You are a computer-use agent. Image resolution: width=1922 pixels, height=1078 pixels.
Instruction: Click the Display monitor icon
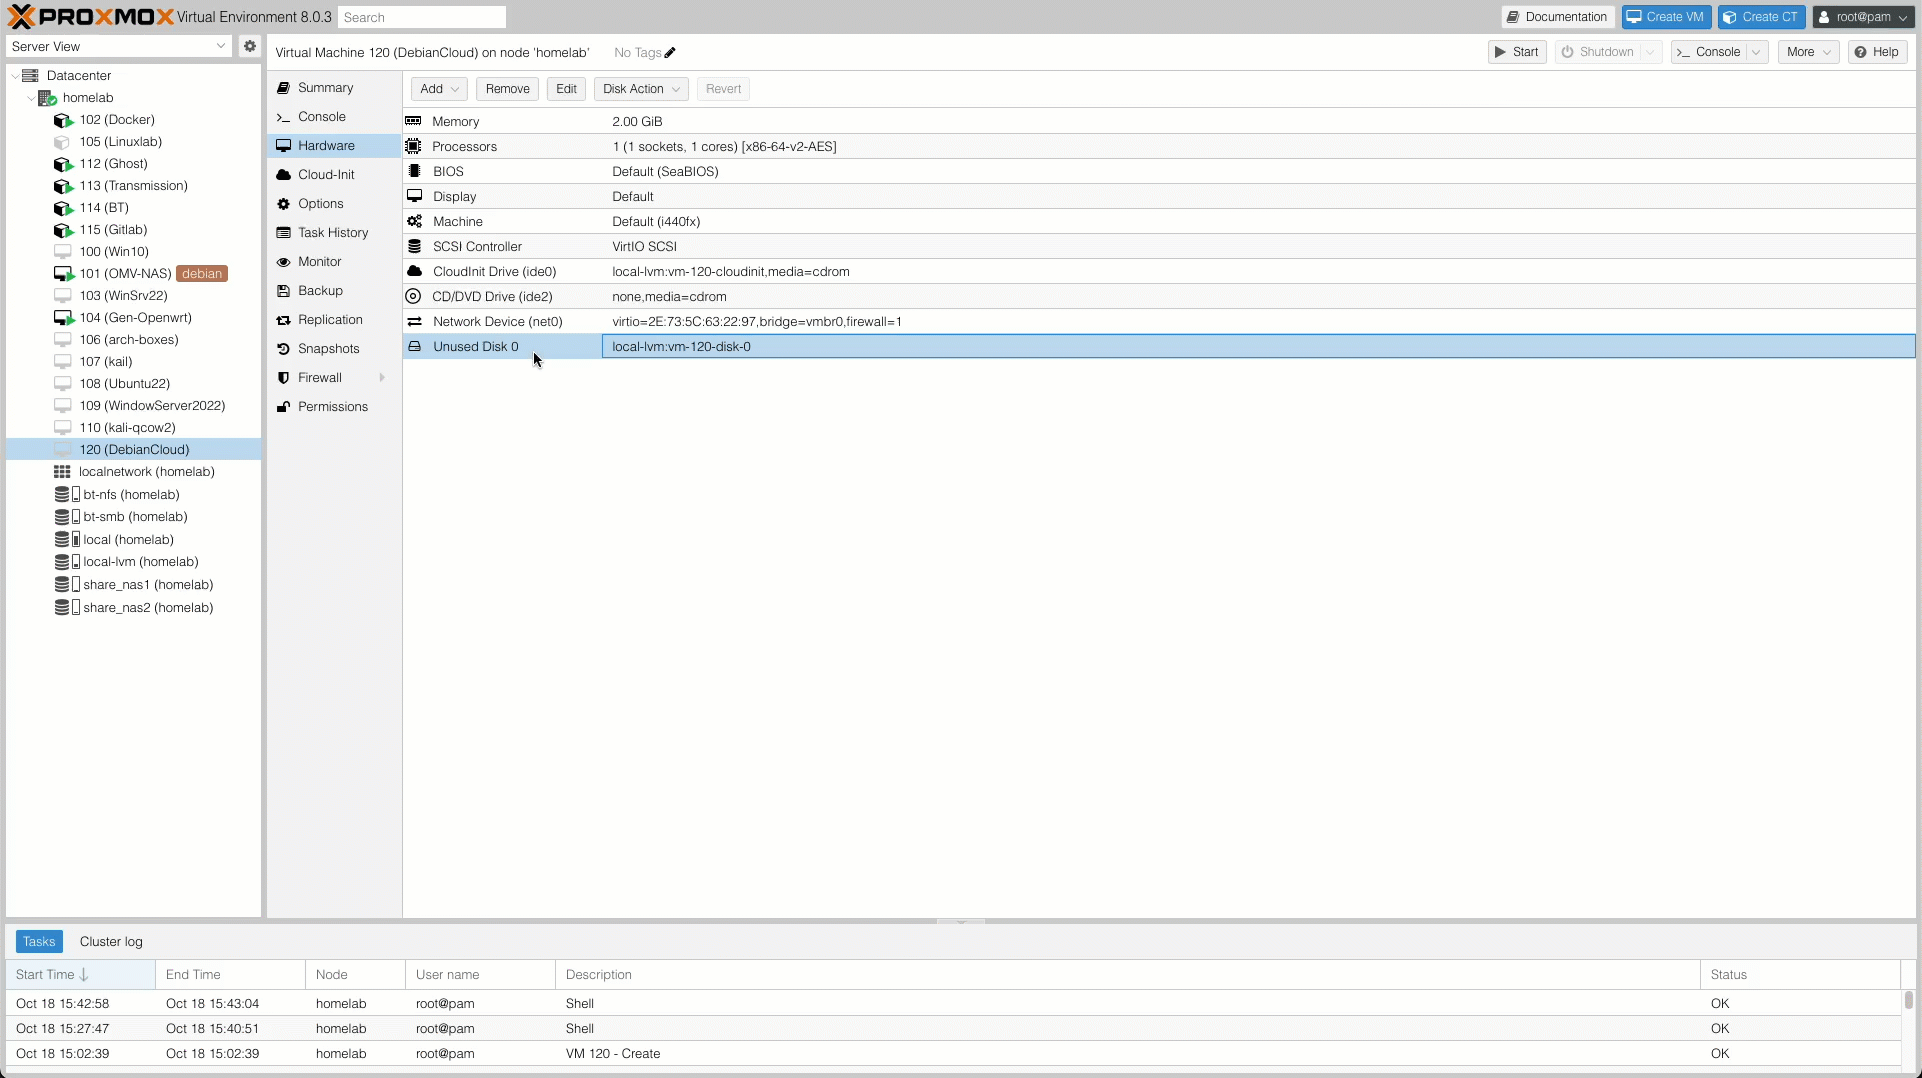[414, 196]
